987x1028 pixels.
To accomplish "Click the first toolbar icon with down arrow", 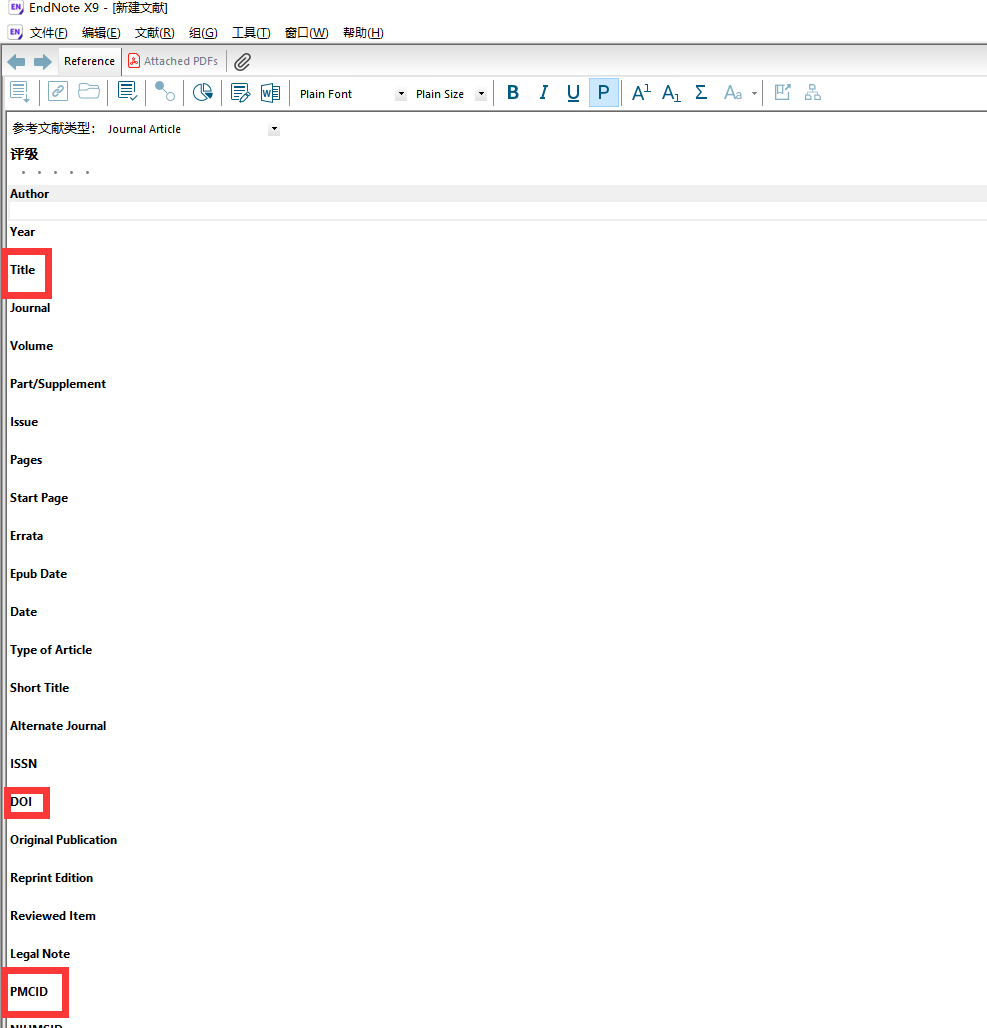I will [20, 93].
